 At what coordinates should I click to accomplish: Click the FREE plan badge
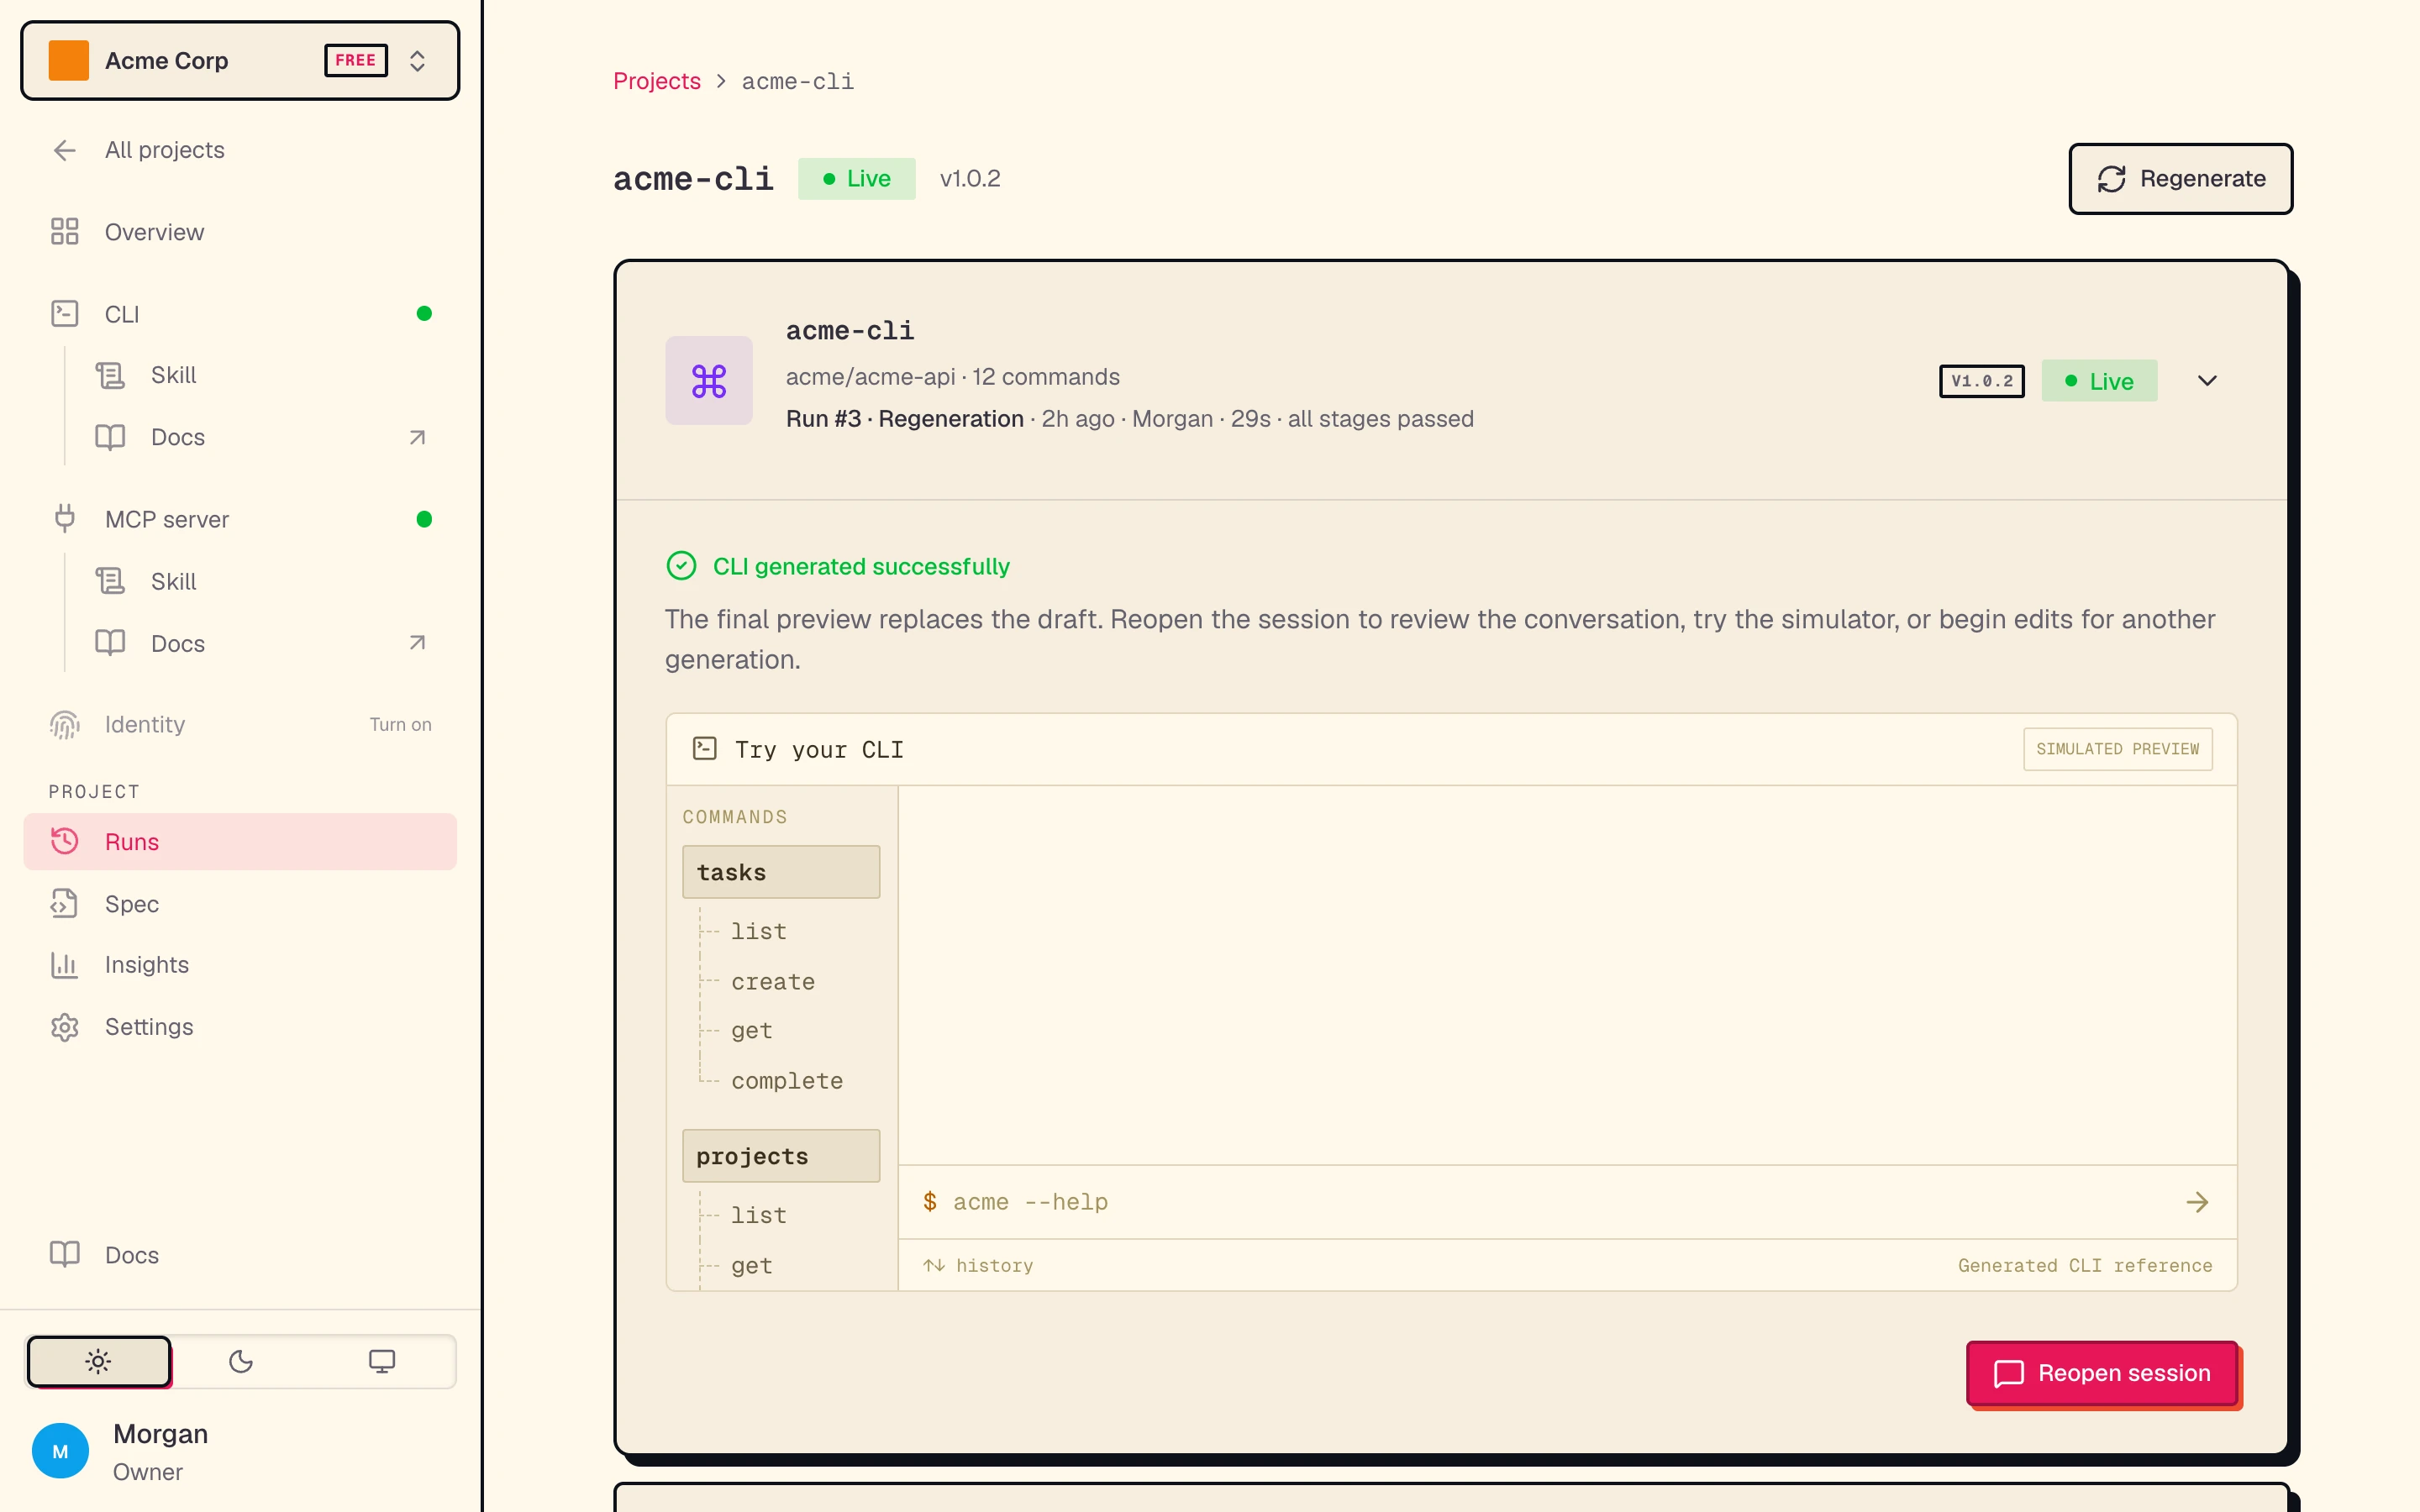356,60
